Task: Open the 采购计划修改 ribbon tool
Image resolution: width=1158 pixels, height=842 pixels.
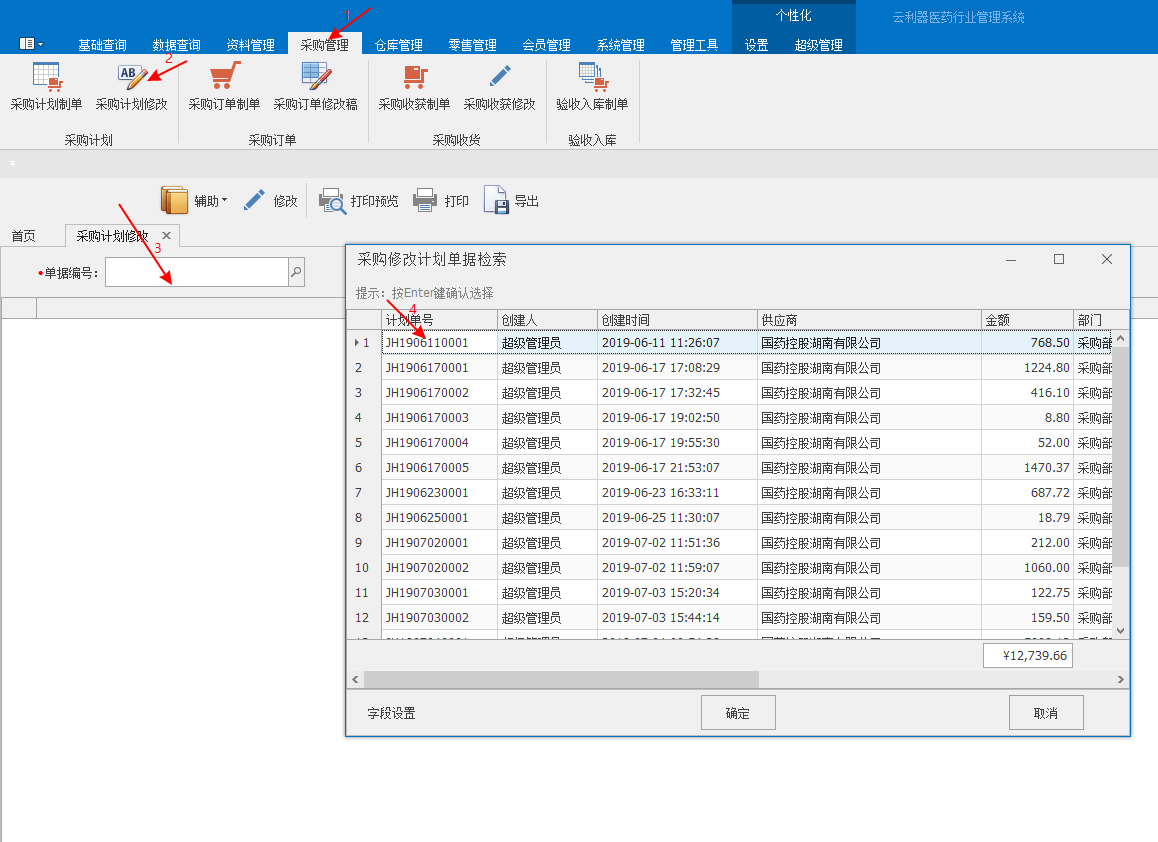Action: point(131,78)
